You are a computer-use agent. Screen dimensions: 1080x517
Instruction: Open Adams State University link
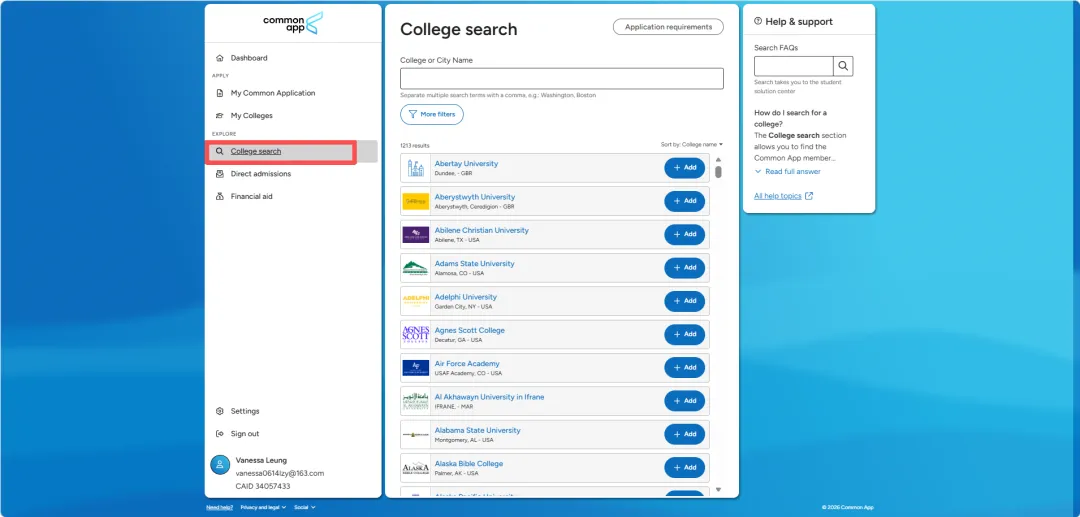(x=475, y=264)
